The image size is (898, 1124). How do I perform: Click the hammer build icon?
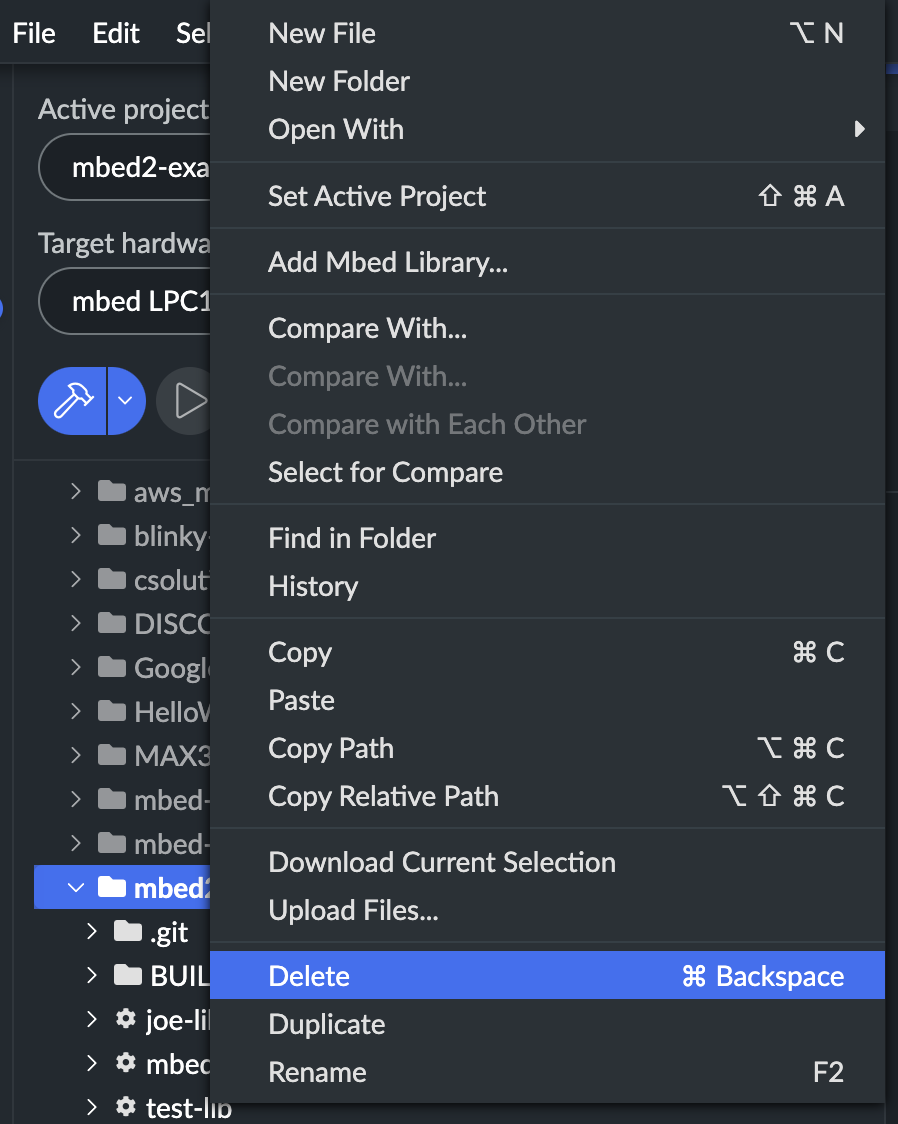point(72,401)
